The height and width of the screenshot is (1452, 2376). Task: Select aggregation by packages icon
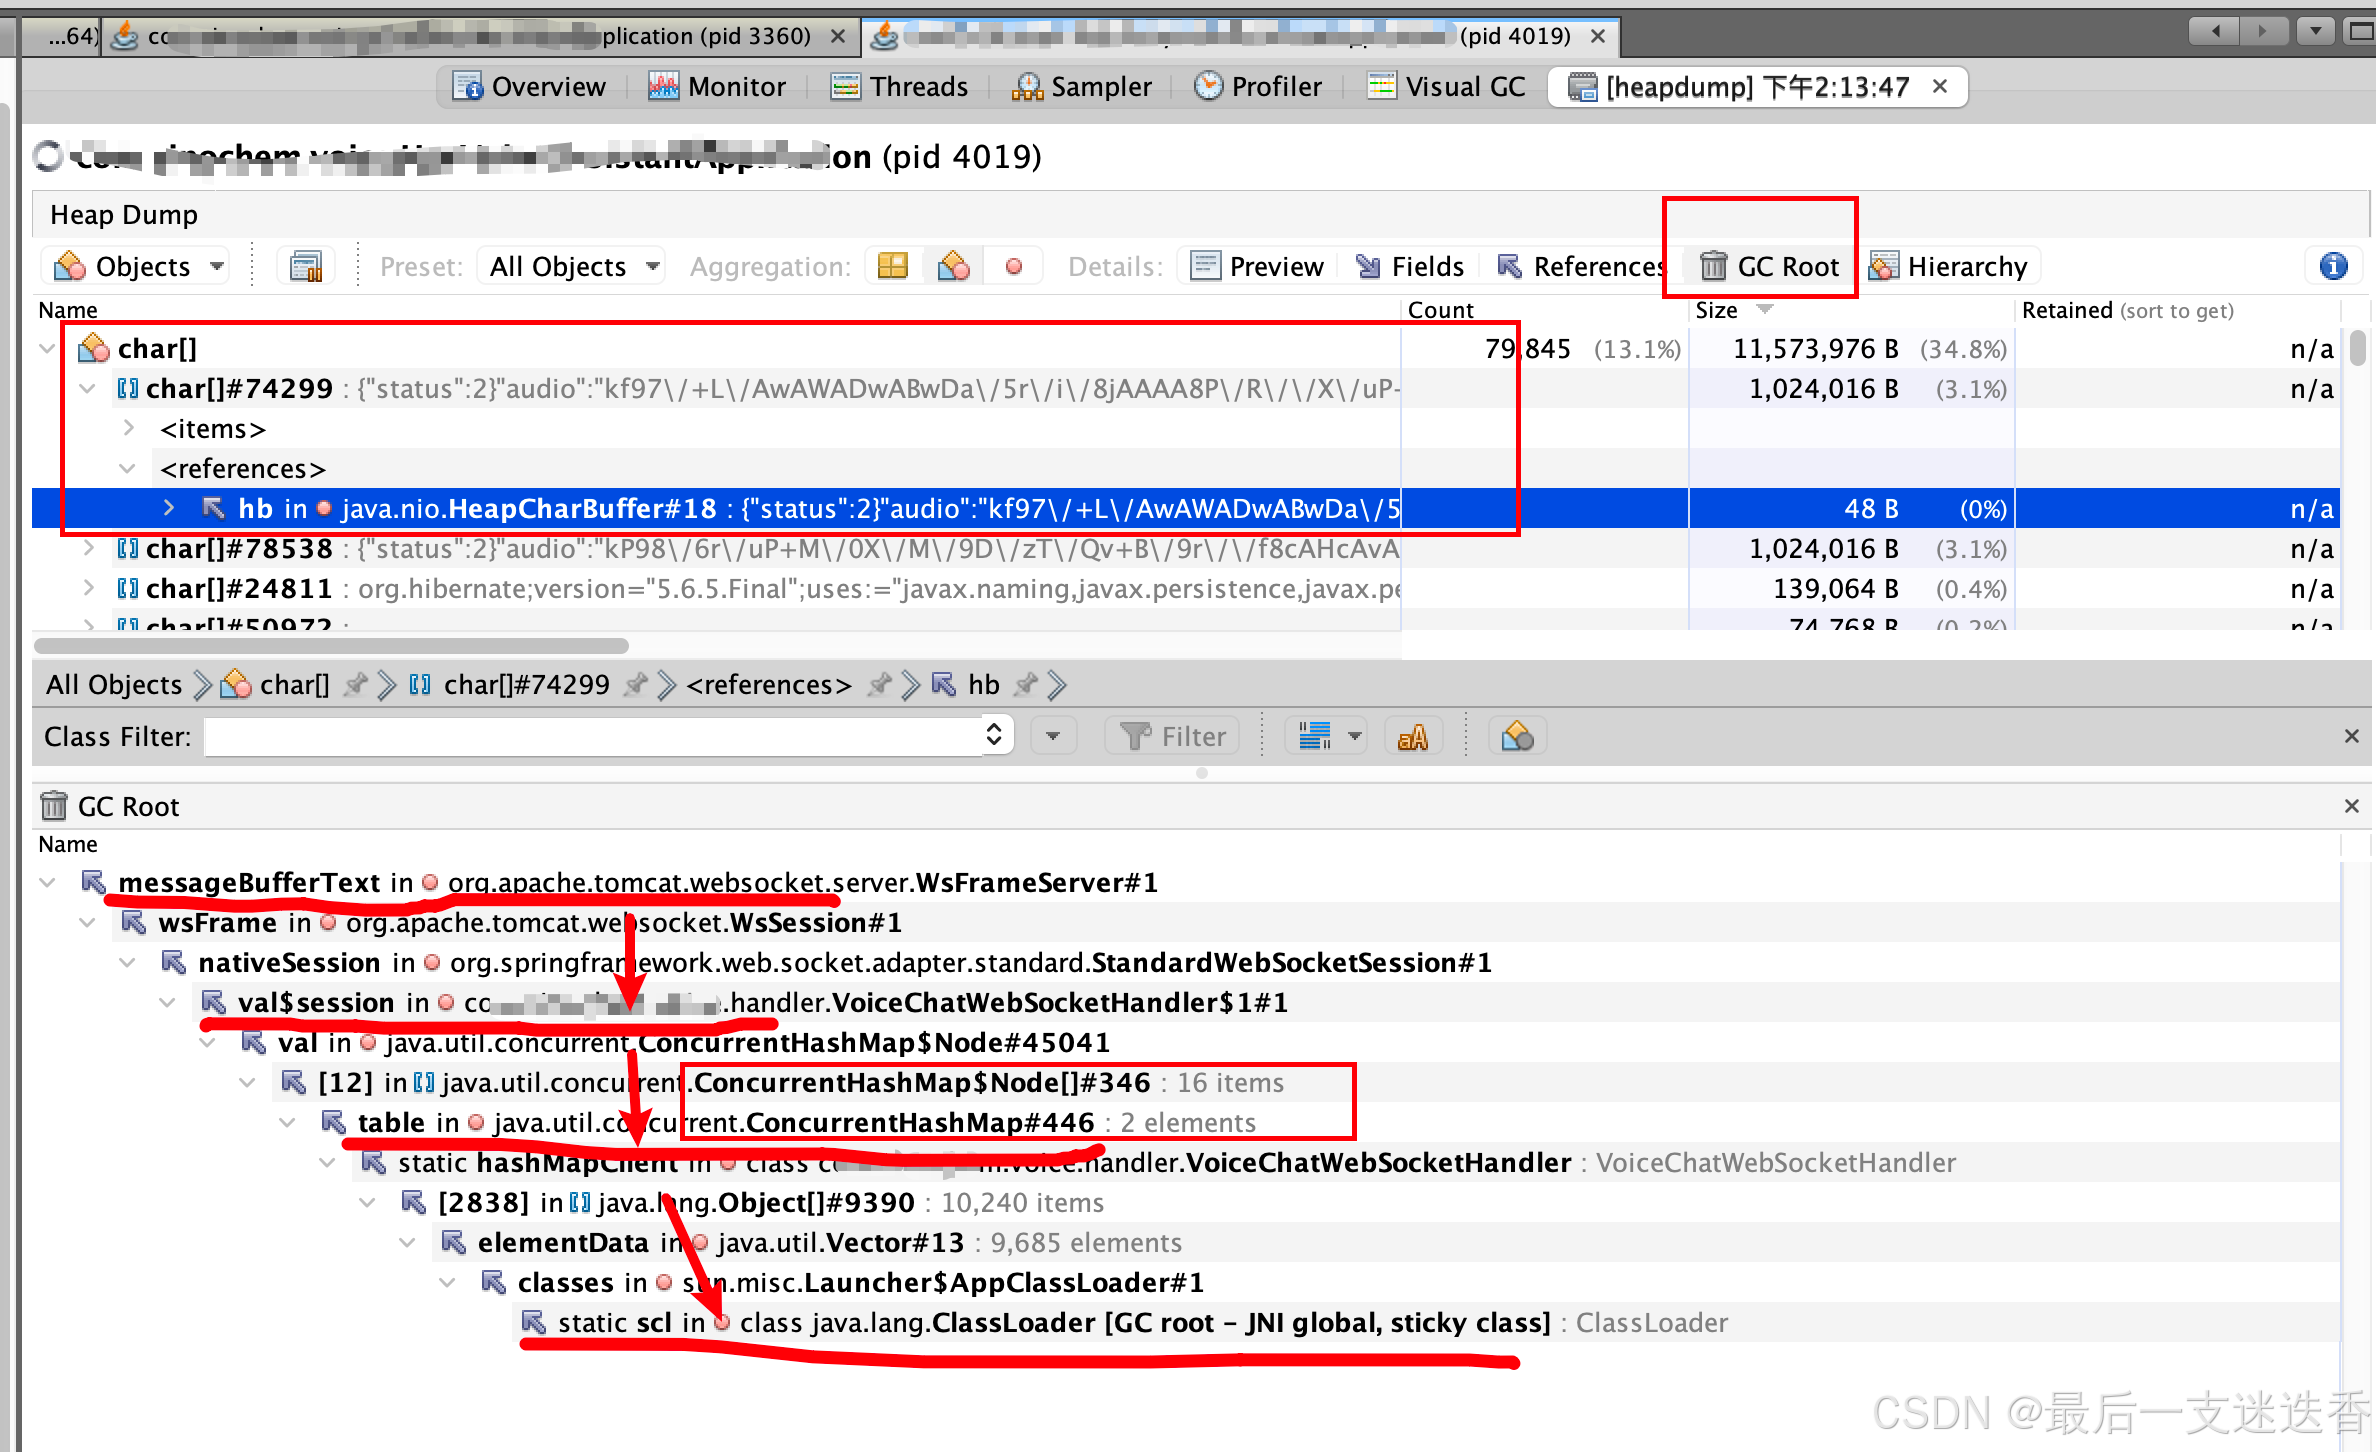[x=892, y=266]
